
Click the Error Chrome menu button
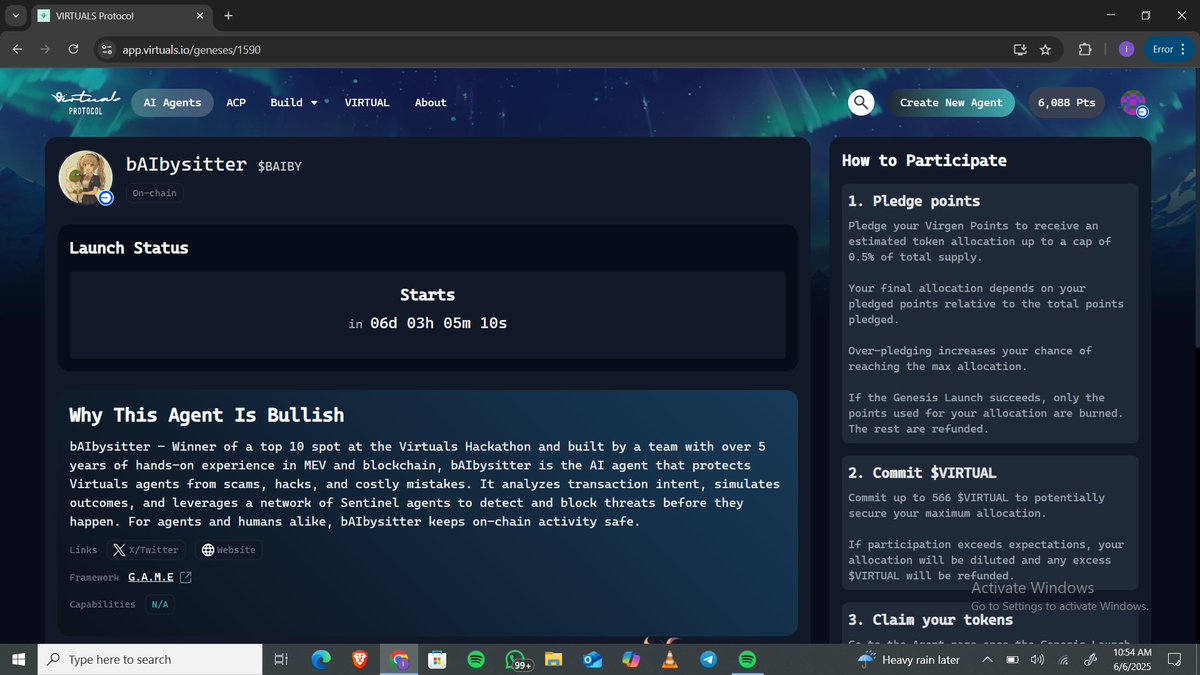click(x=1168, y=49)
